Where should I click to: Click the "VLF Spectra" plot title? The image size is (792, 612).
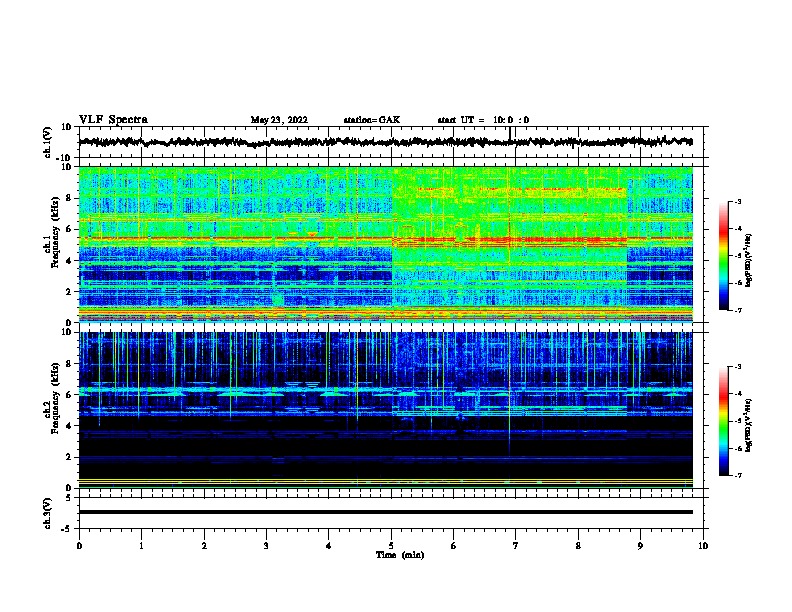[113, 120]
